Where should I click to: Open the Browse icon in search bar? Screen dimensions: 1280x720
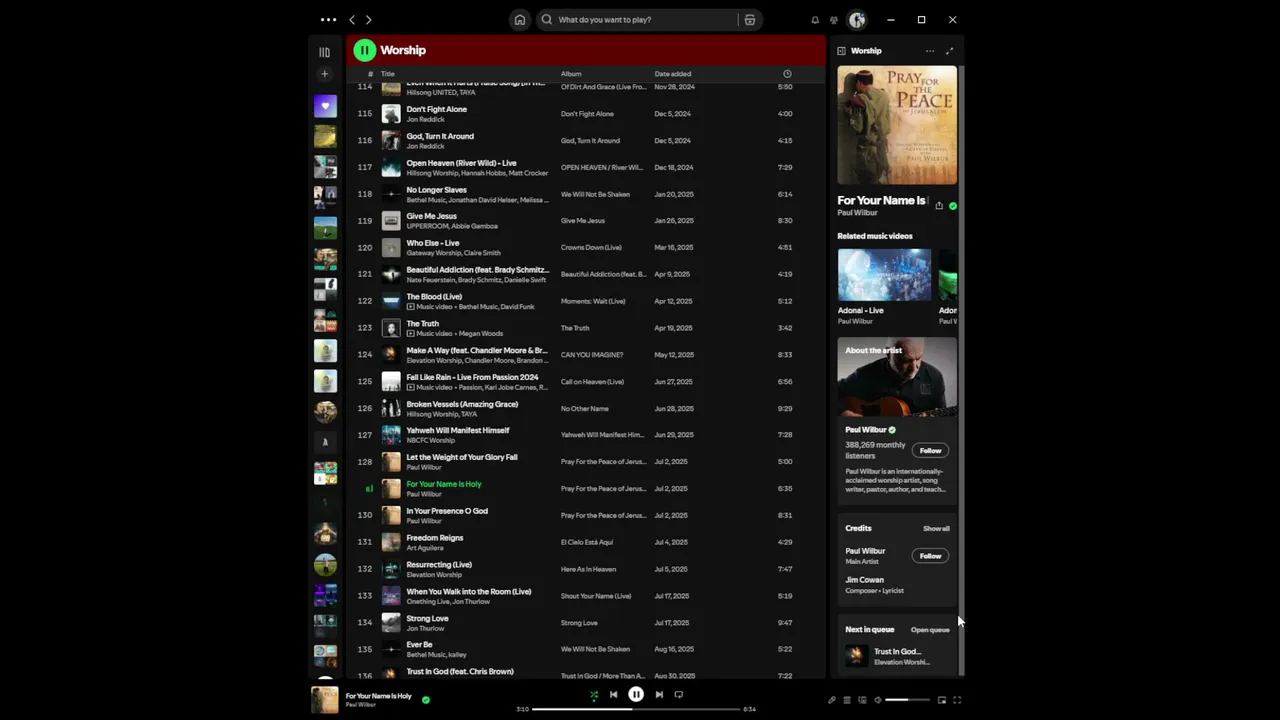(749, 19)
